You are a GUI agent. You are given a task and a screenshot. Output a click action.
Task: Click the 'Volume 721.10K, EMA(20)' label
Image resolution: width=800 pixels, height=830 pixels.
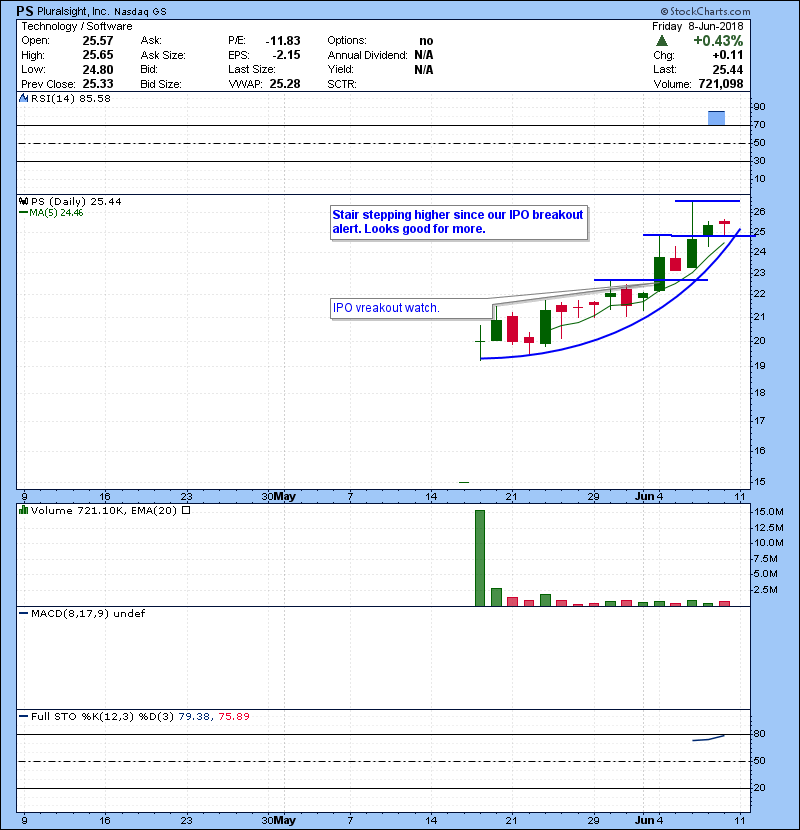pyautogui.click(x=103, y=510)
